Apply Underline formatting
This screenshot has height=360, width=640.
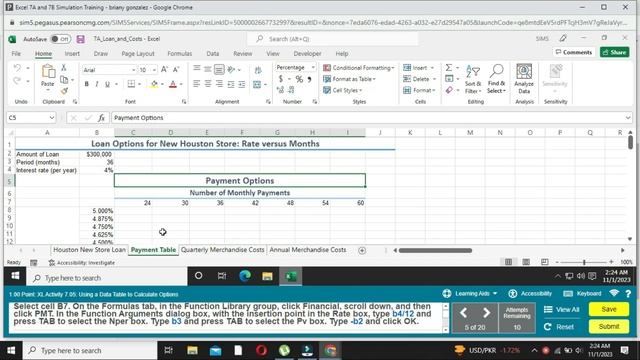(107, 84)
